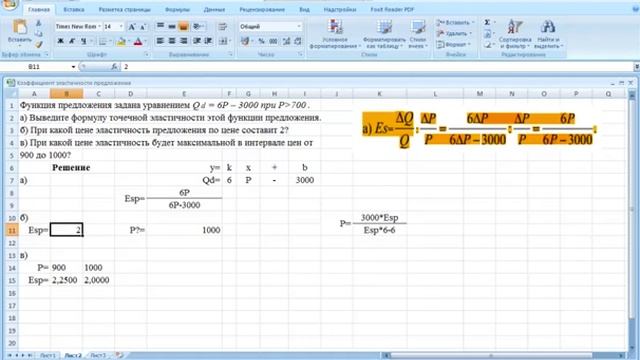Viewport: 640px width, 360px height.
Task: Open the Общий number format dropdown
Action: click(299, 27)
